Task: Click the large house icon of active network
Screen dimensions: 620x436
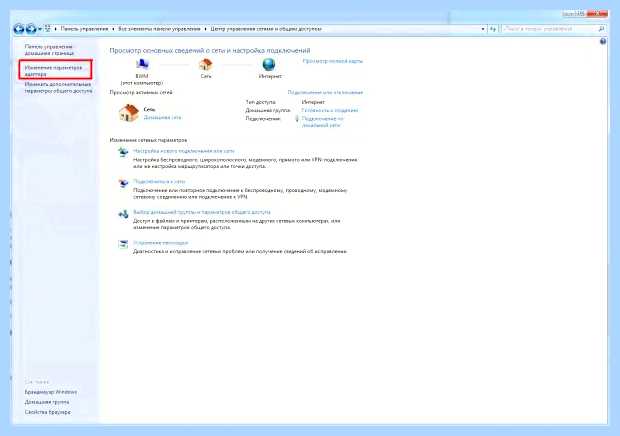Action: click(x=129, y=113)
